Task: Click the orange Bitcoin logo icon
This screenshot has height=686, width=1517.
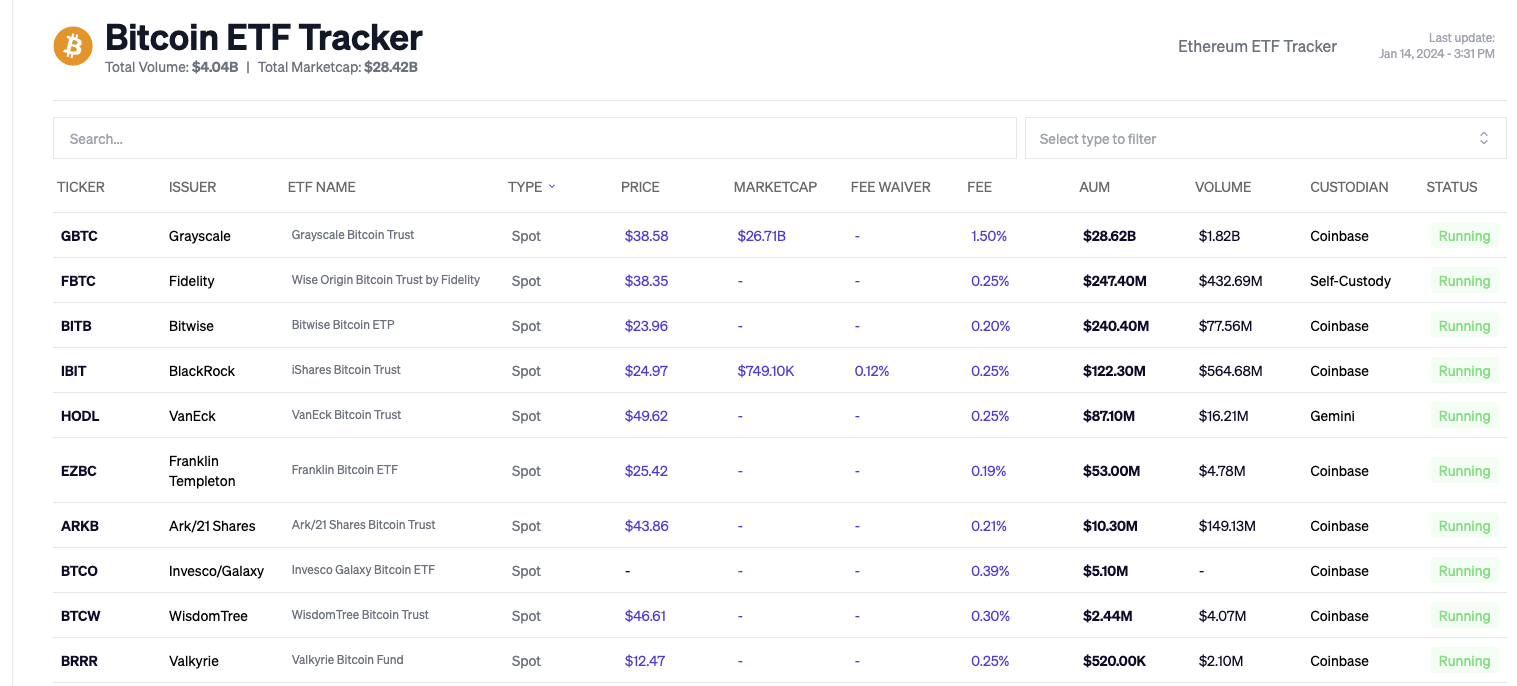Action: 73,46
